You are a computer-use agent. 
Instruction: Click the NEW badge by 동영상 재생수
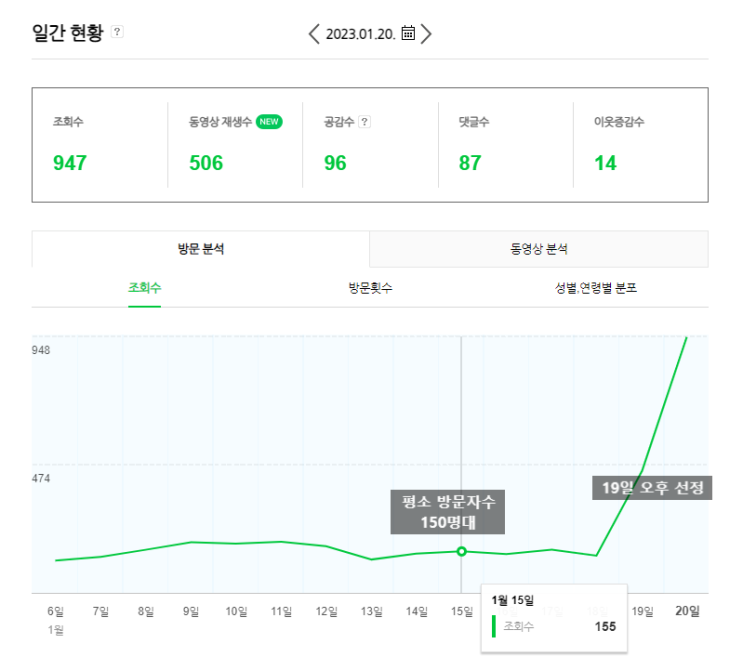269,122
